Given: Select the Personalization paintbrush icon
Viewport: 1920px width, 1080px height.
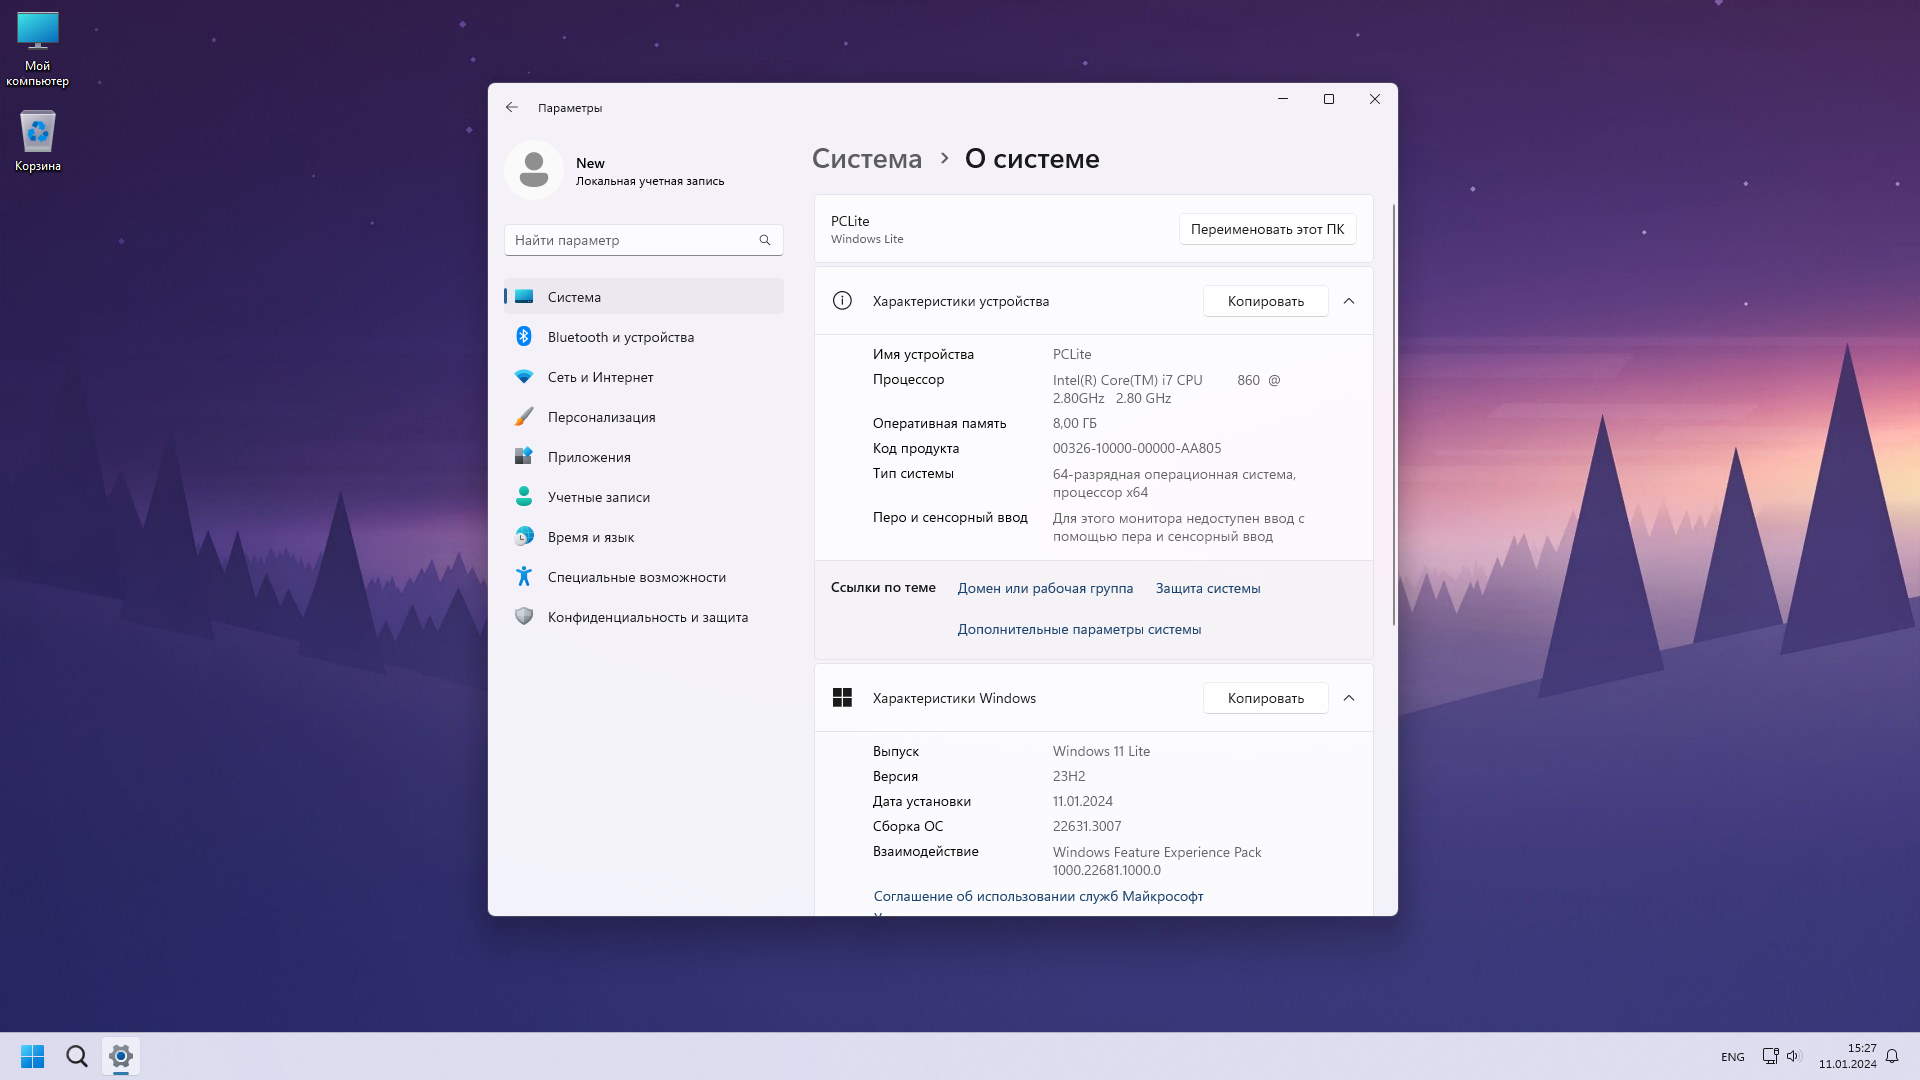Looking at the screenshot, I should (x=523, y=417).
